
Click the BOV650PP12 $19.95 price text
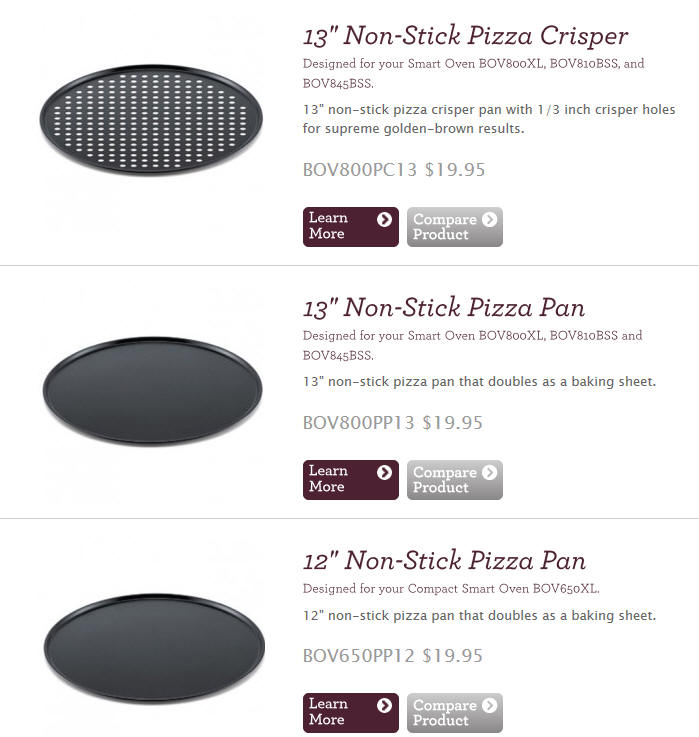tap(393, 656)
